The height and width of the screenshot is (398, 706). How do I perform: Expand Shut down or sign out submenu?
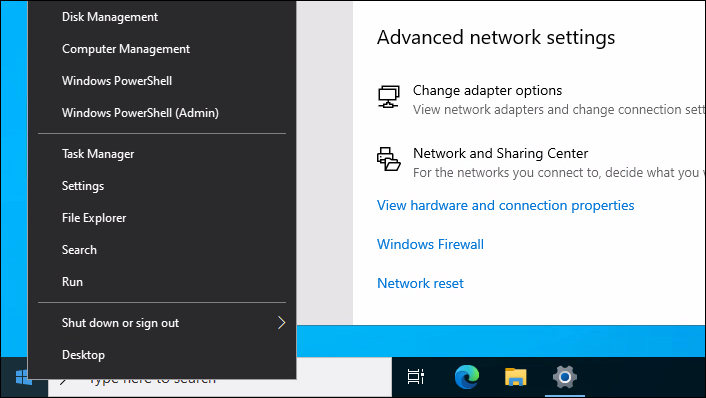[x=162, y=323]
